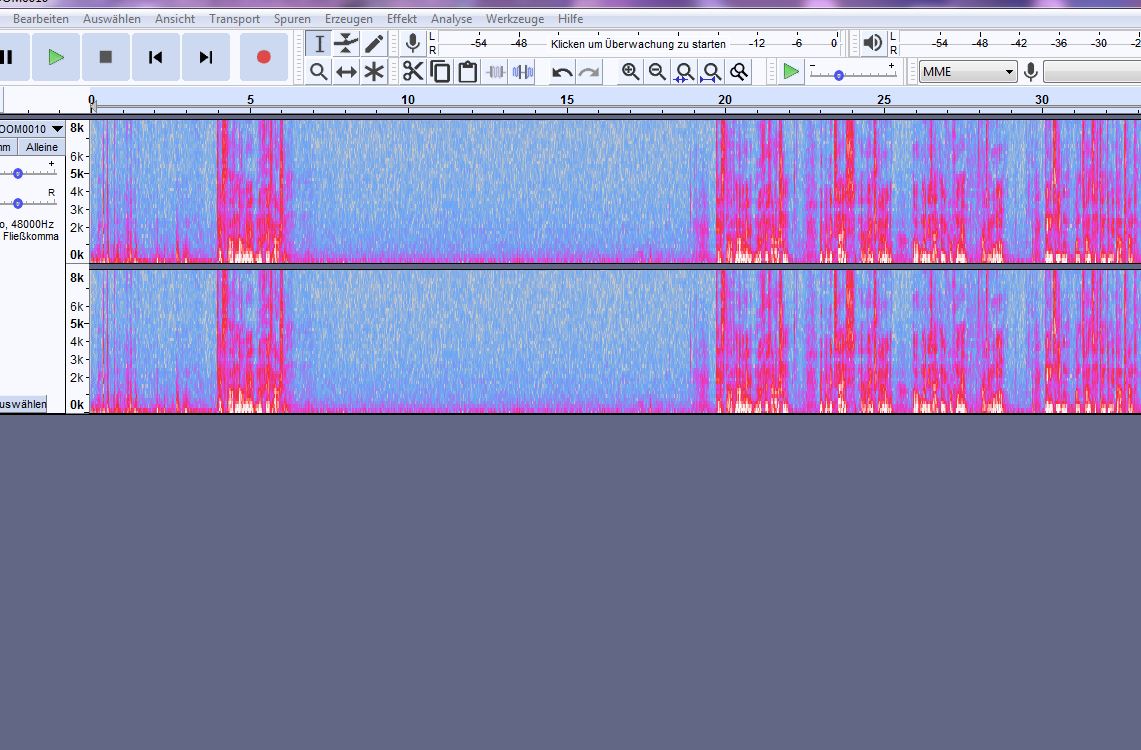Toggle the track mute button

click(8, 147)
